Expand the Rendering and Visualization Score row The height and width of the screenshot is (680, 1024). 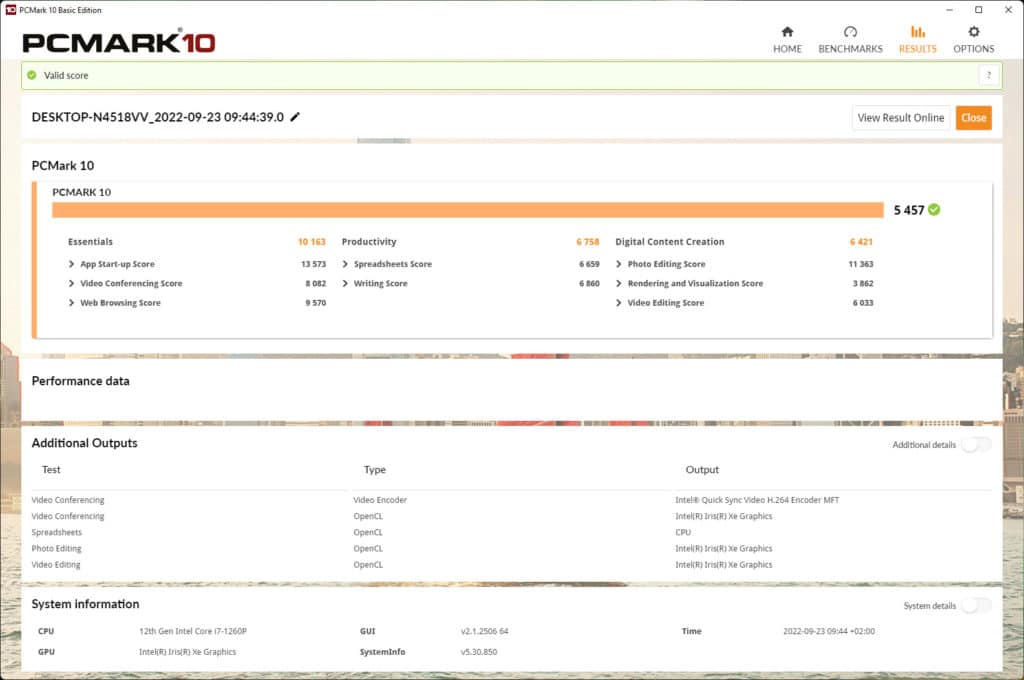[x=618, y=283]
